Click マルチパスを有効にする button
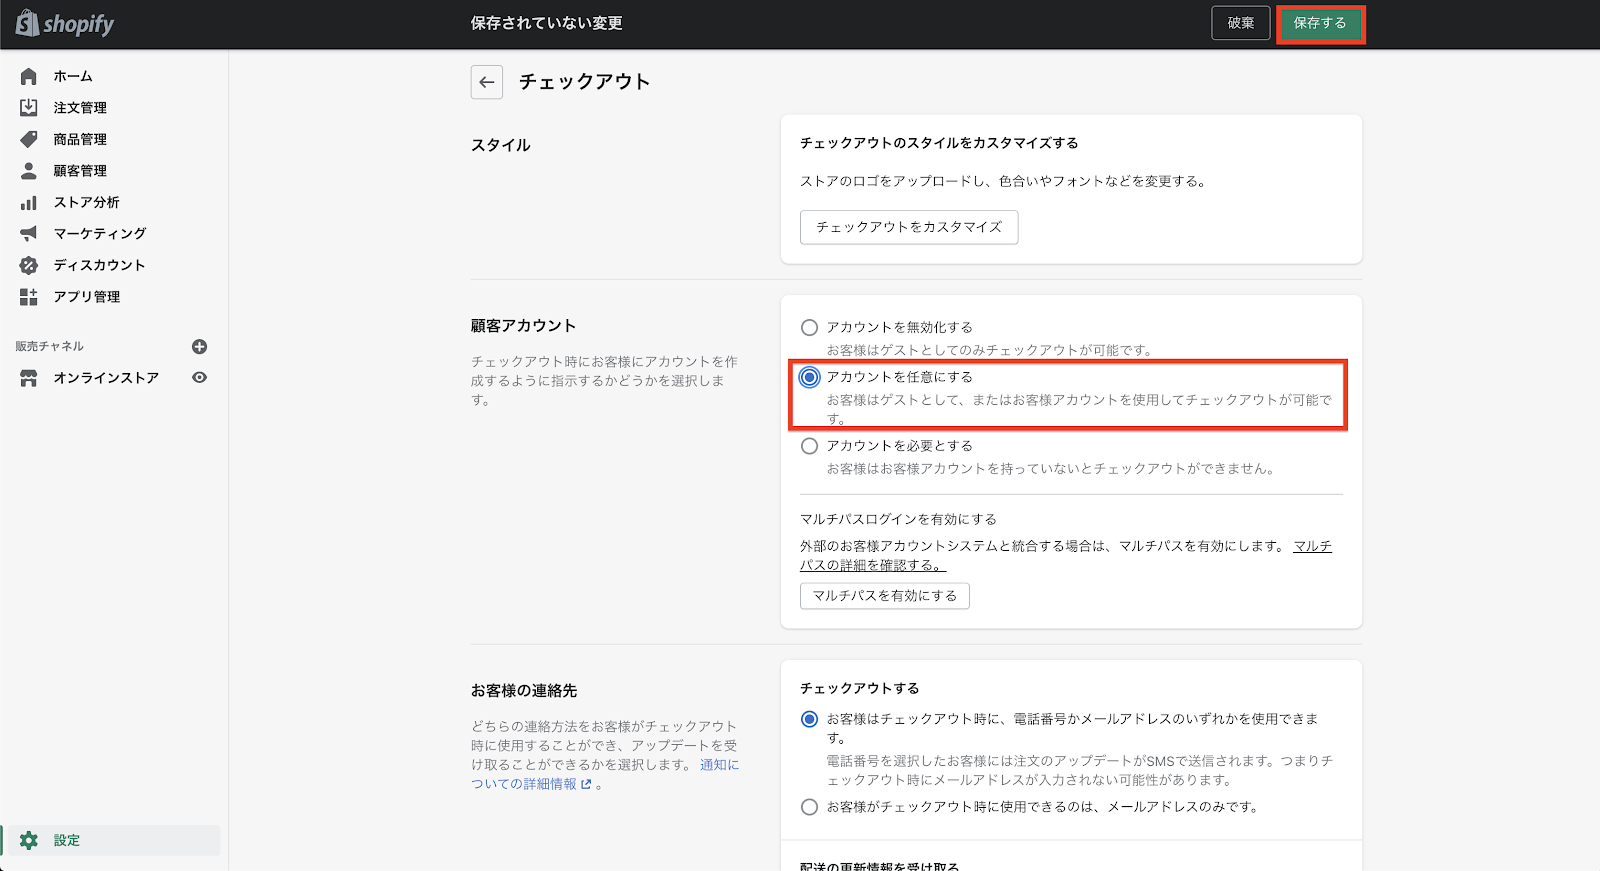This screenshot has width=1600, height=871. click(x=884, y=596)
